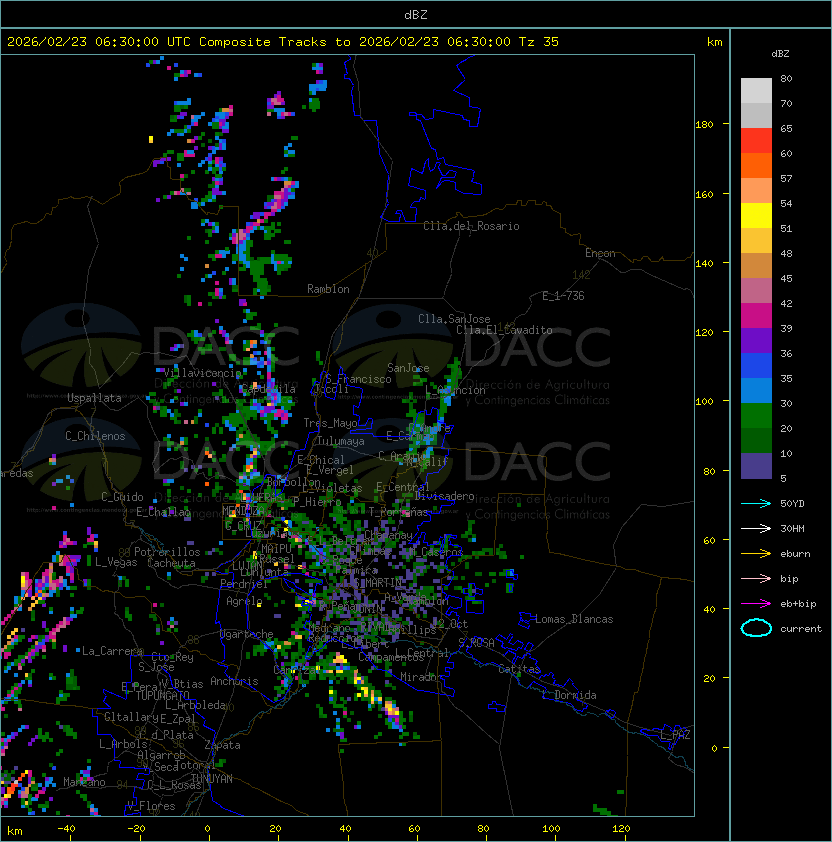Click the 'Uspallata' map label
Screen dimensions: 832x842
(x=94, y=398)
